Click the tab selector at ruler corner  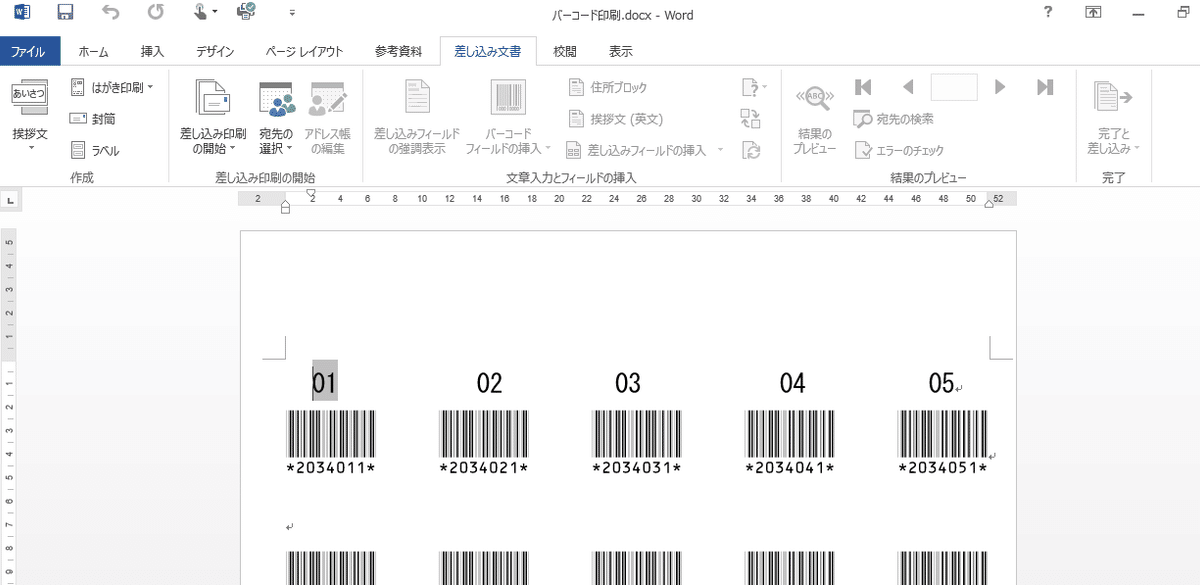tap(10, 200)
